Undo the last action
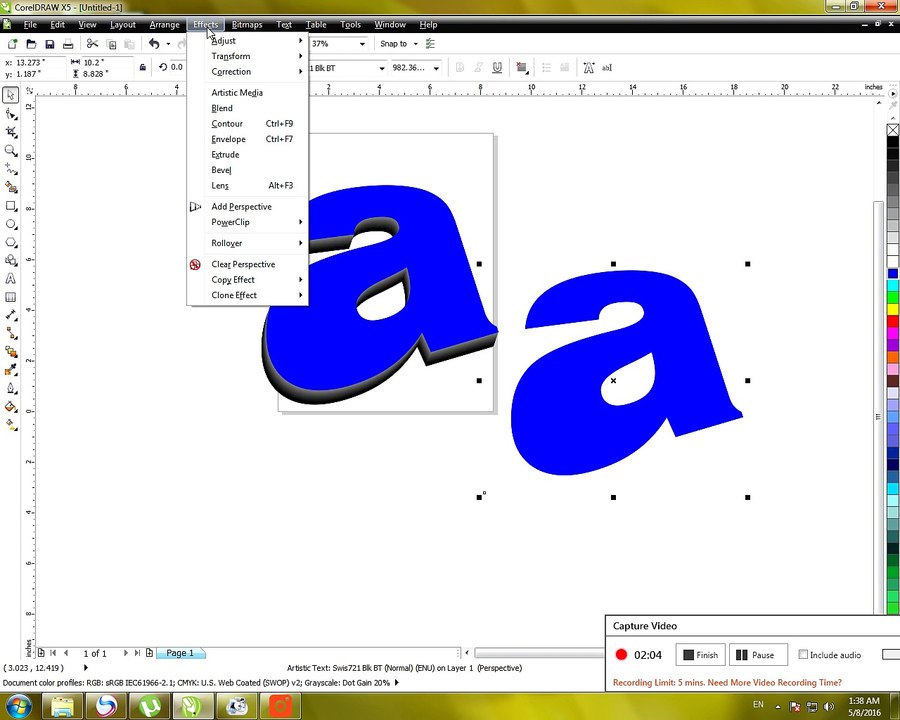 pos(154,44)
